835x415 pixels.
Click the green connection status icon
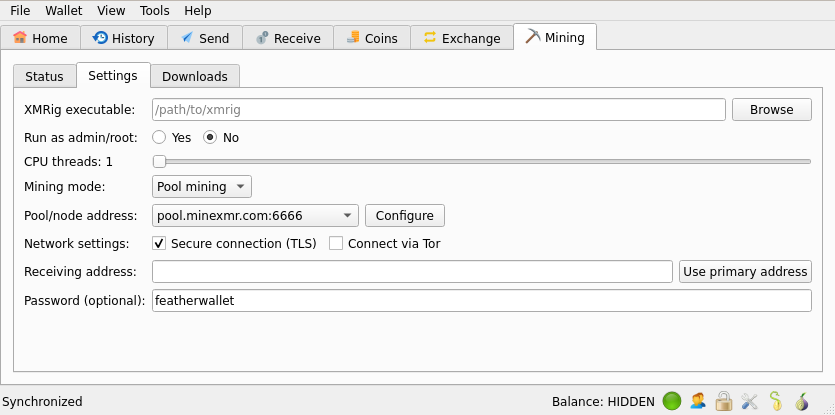coord(672,401)
